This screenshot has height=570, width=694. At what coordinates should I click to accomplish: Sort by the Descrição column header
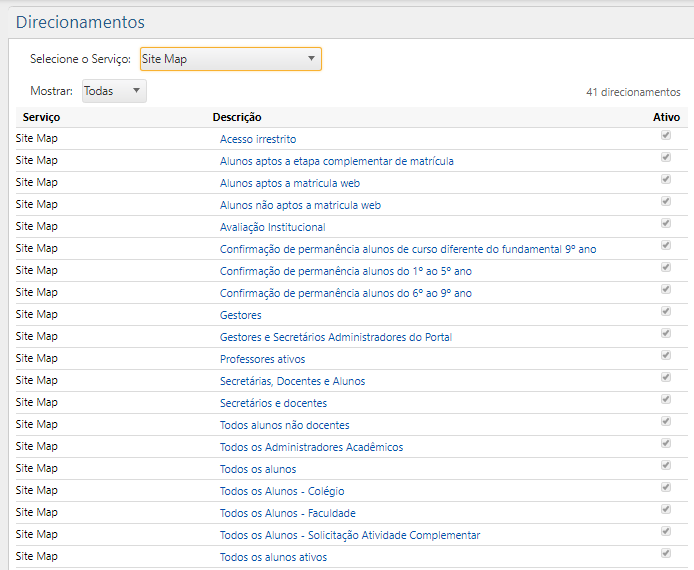(237, 117)
